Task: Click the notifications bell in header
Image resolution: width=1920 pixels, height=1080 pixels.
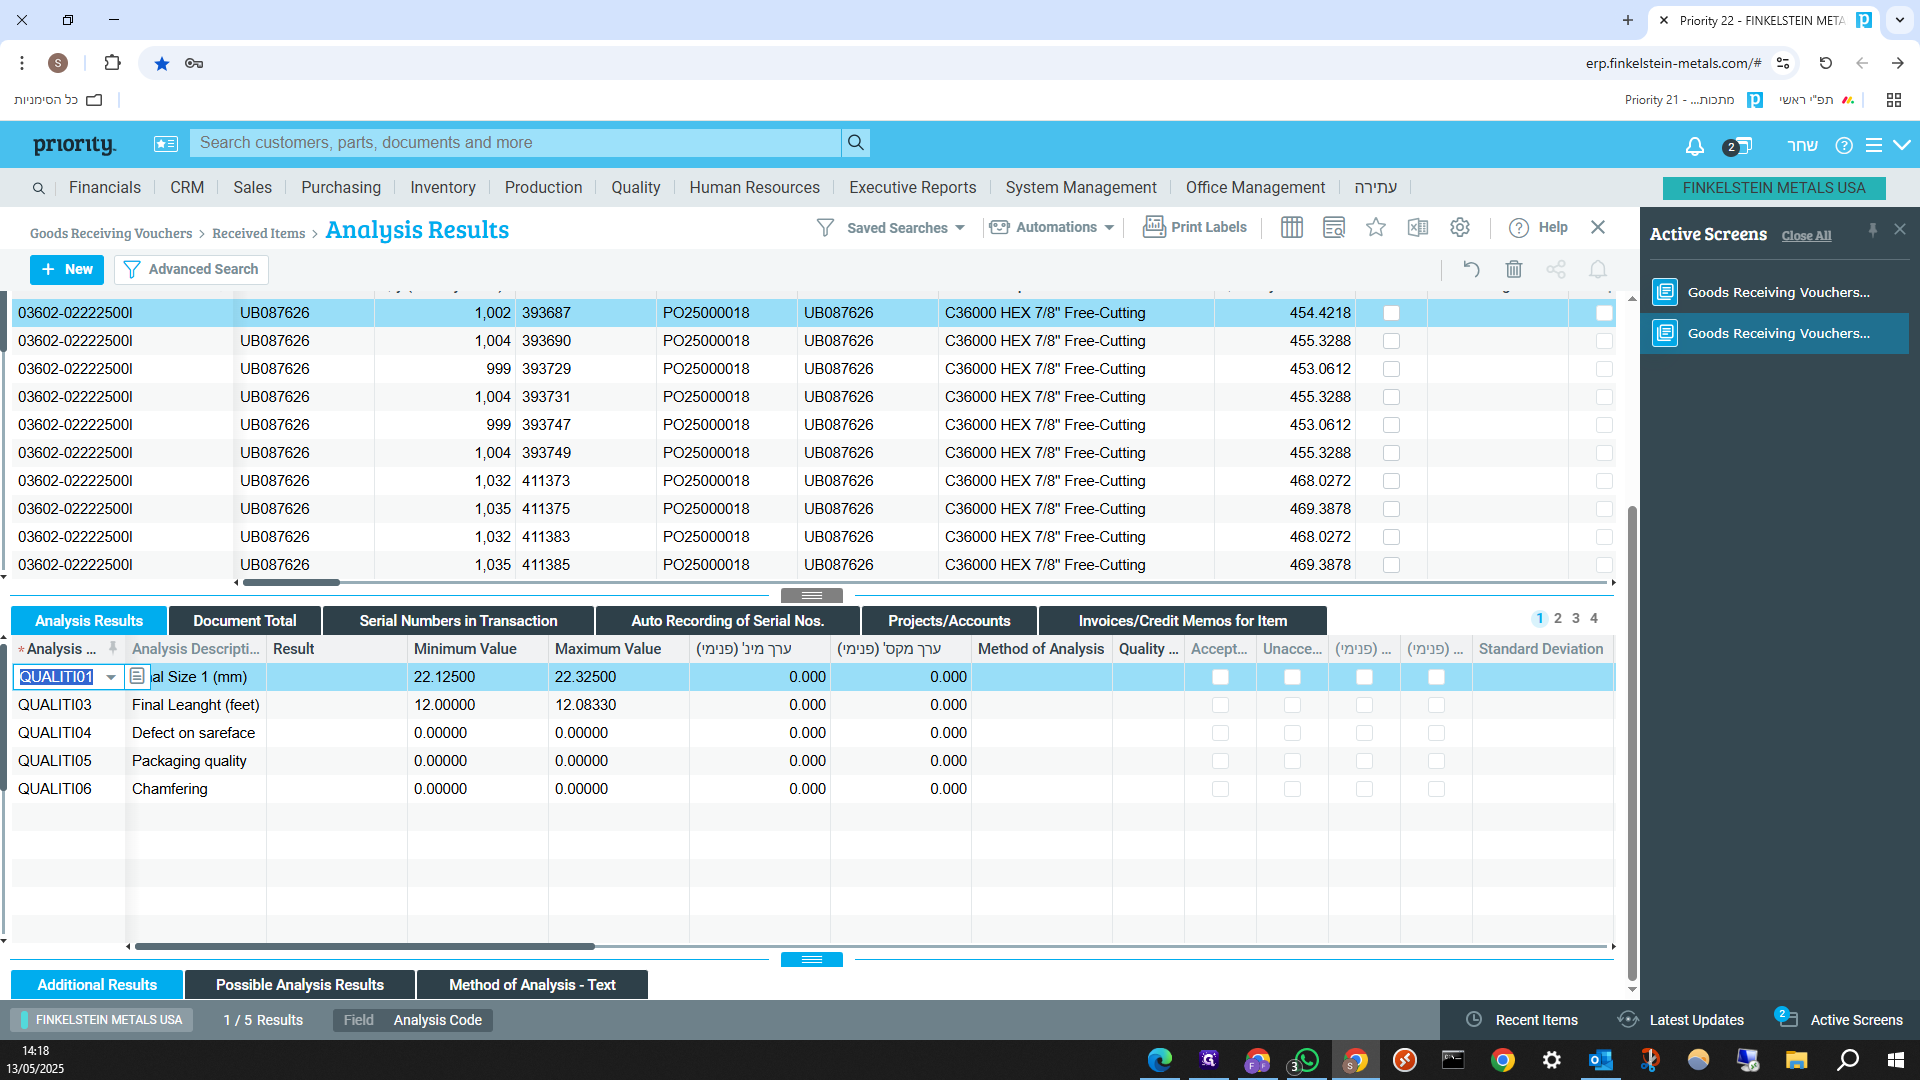Action: [1694, 146]
